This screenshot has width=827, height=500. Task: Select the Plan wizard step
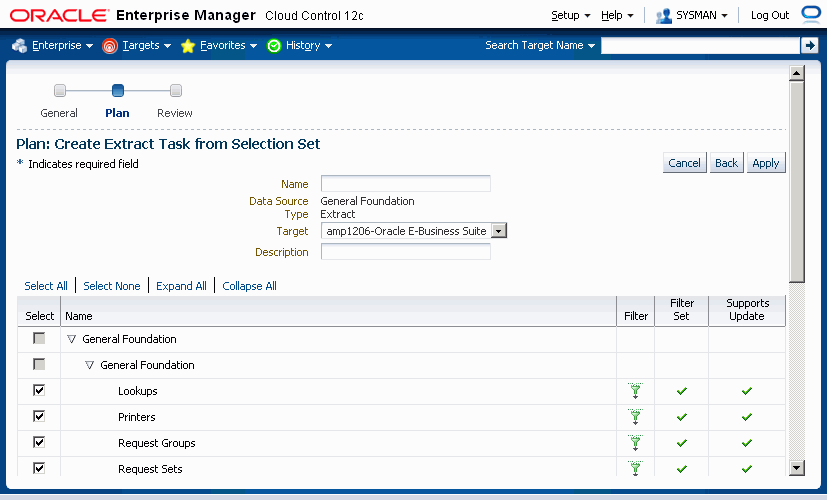[x=118, y=91]
